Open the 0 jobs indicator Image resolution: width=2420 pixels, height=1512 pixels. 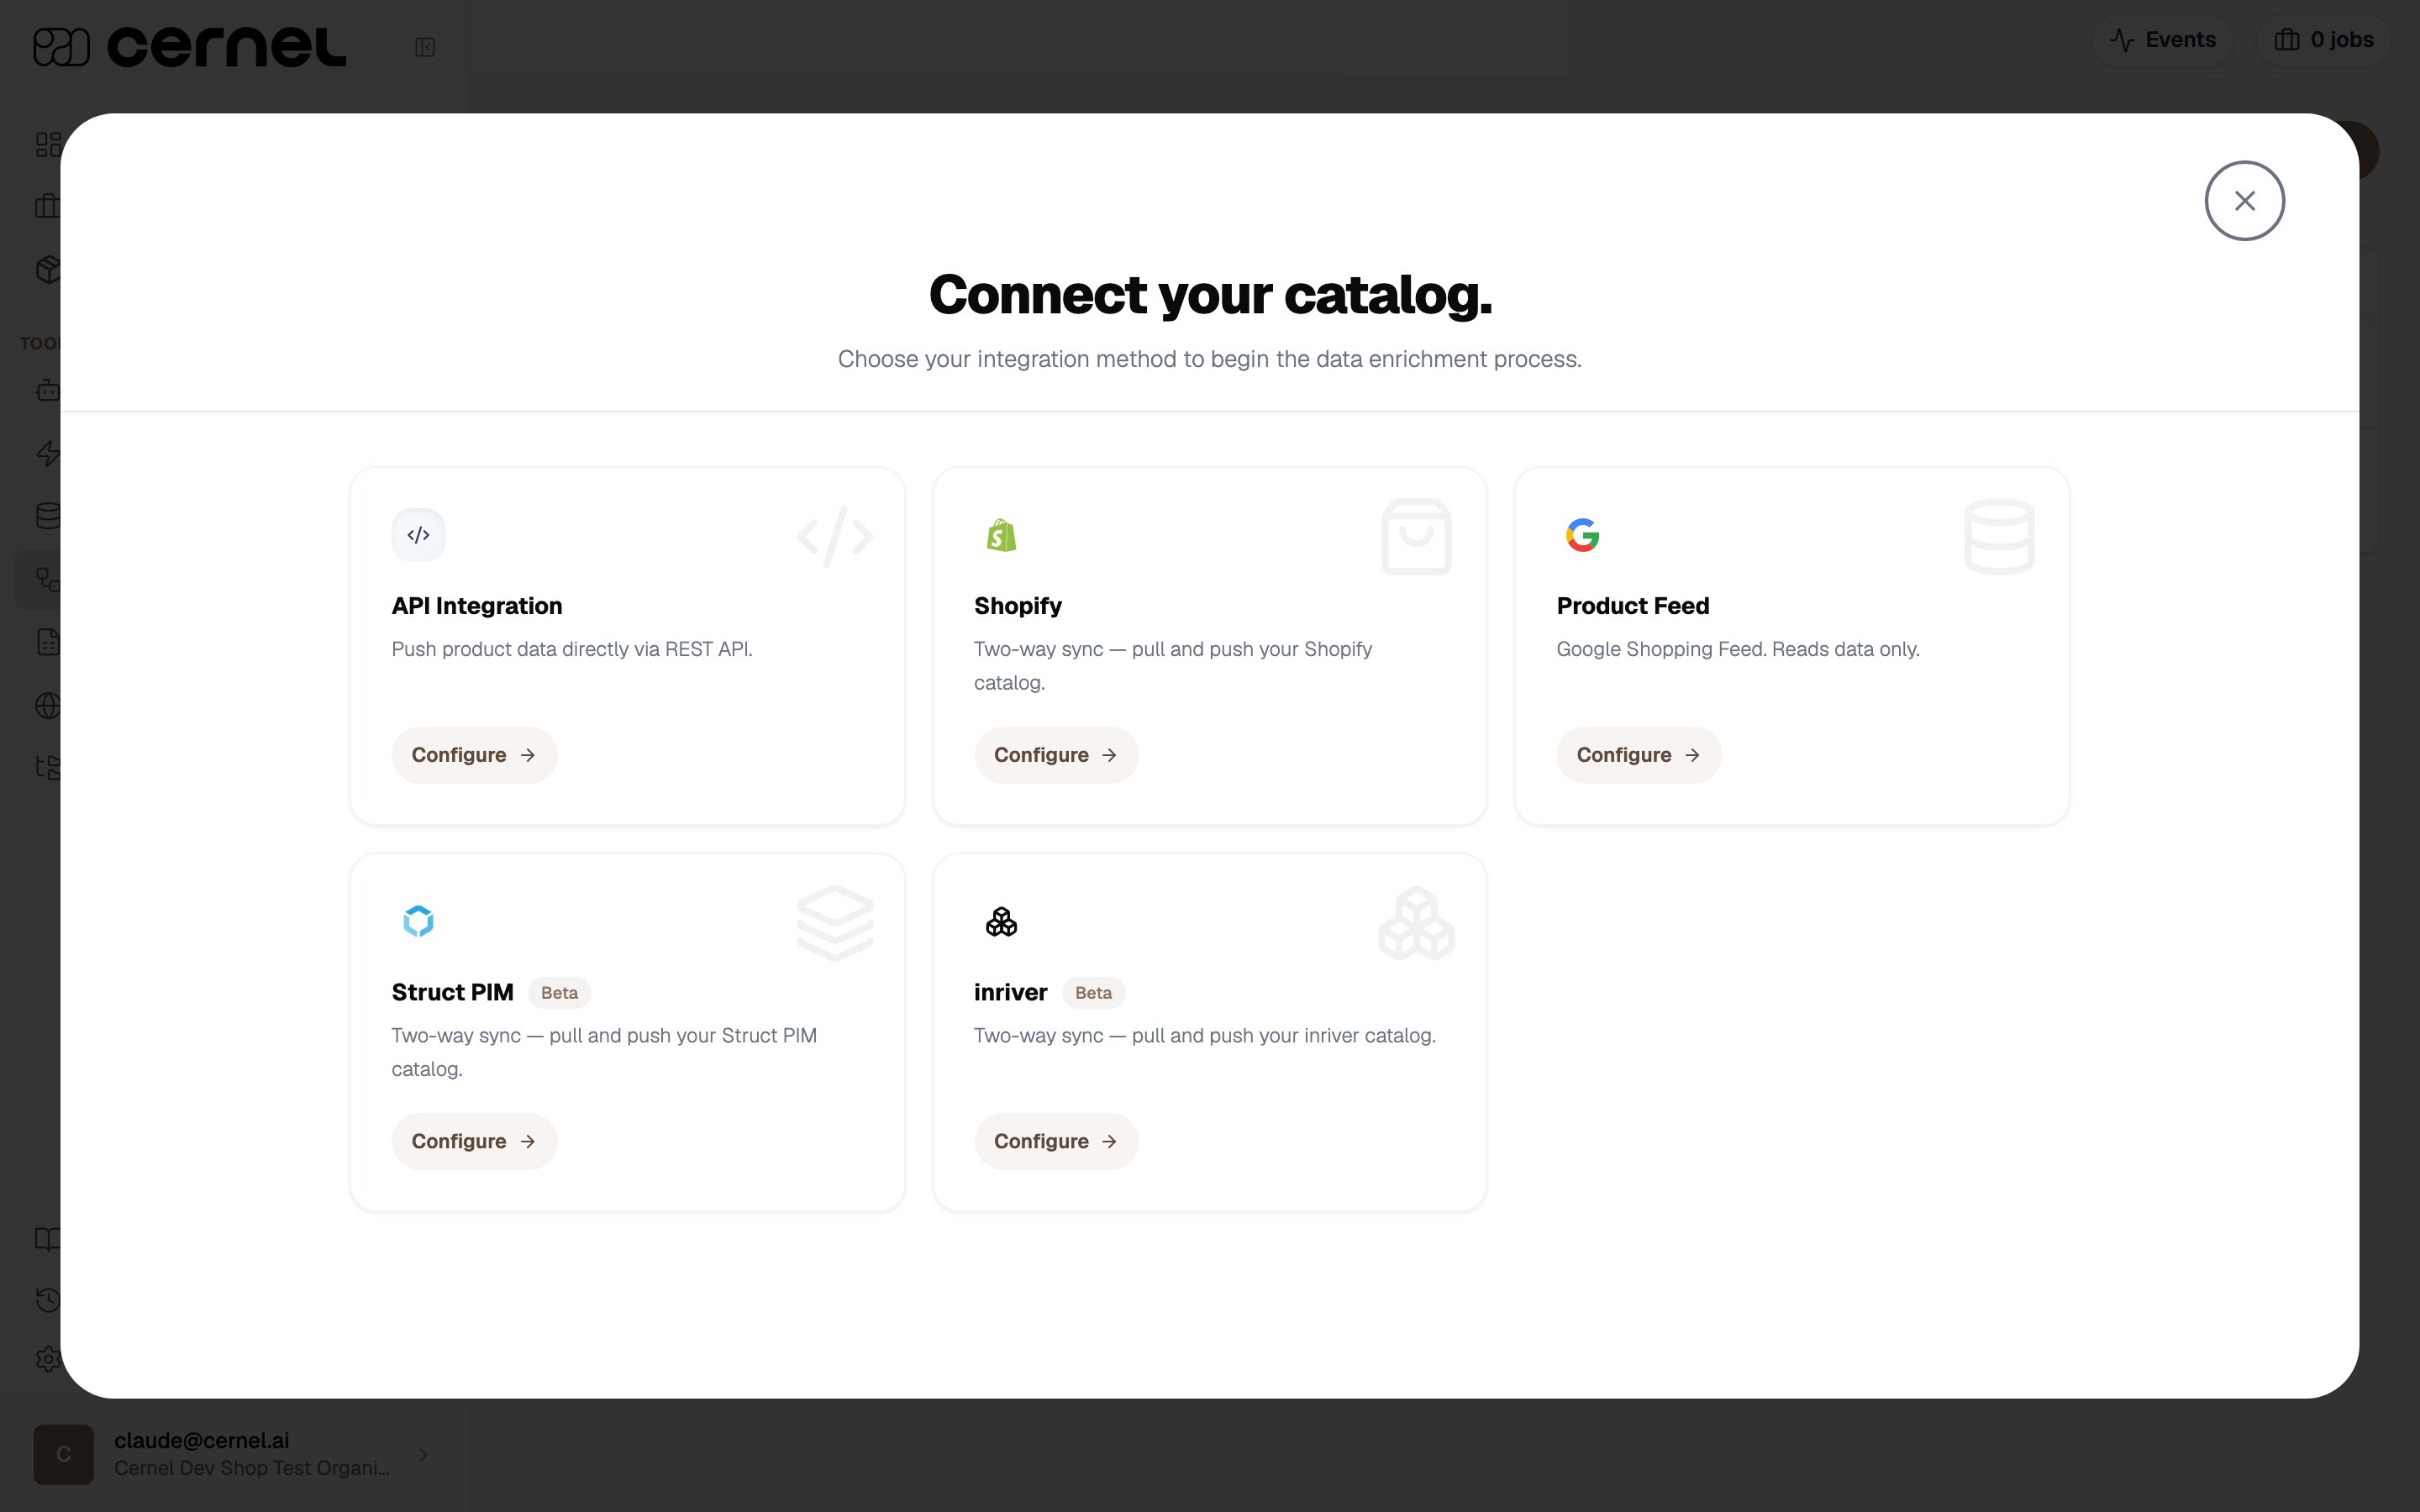2324,40
